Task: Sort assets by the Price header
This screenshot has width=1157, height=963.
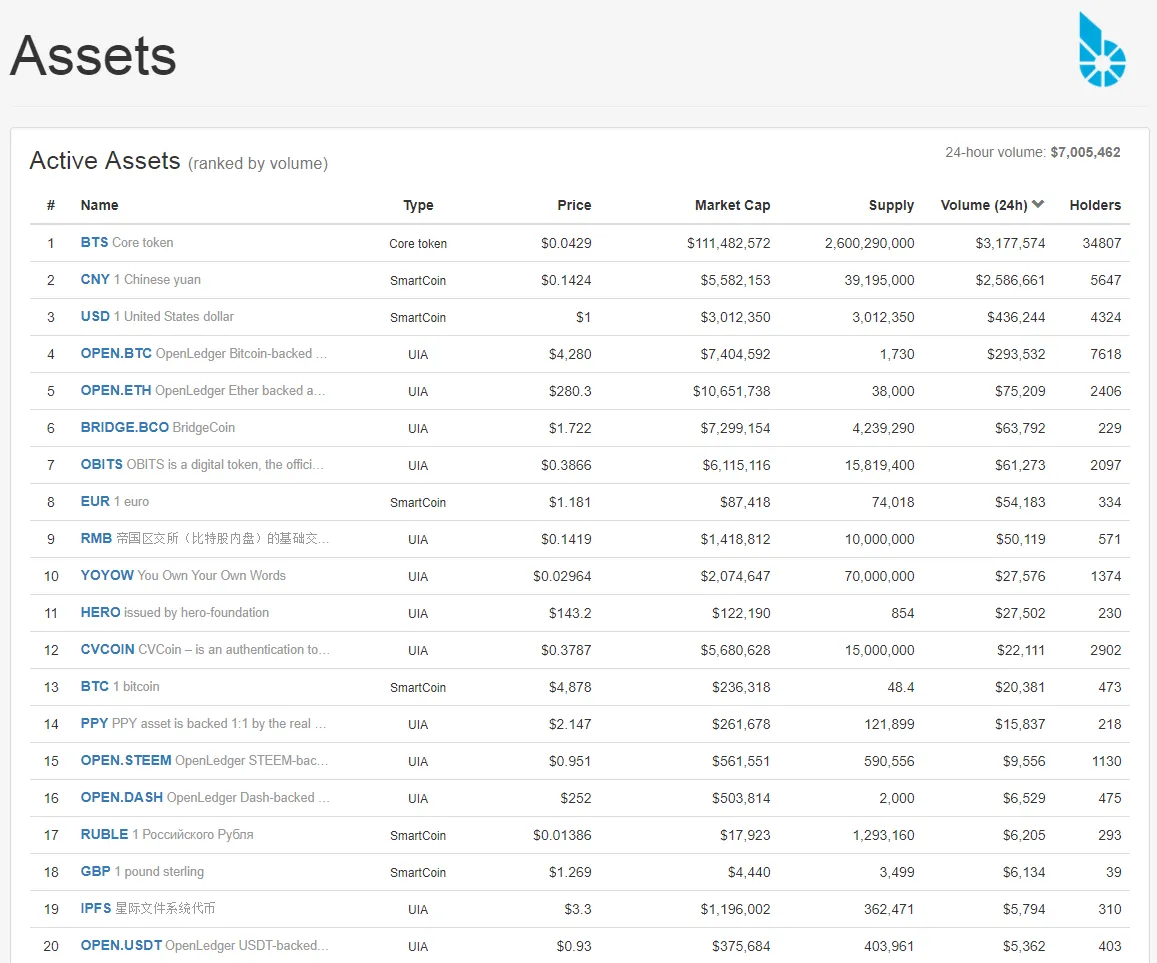Action: pyautogui.click(x=574, y=205)
